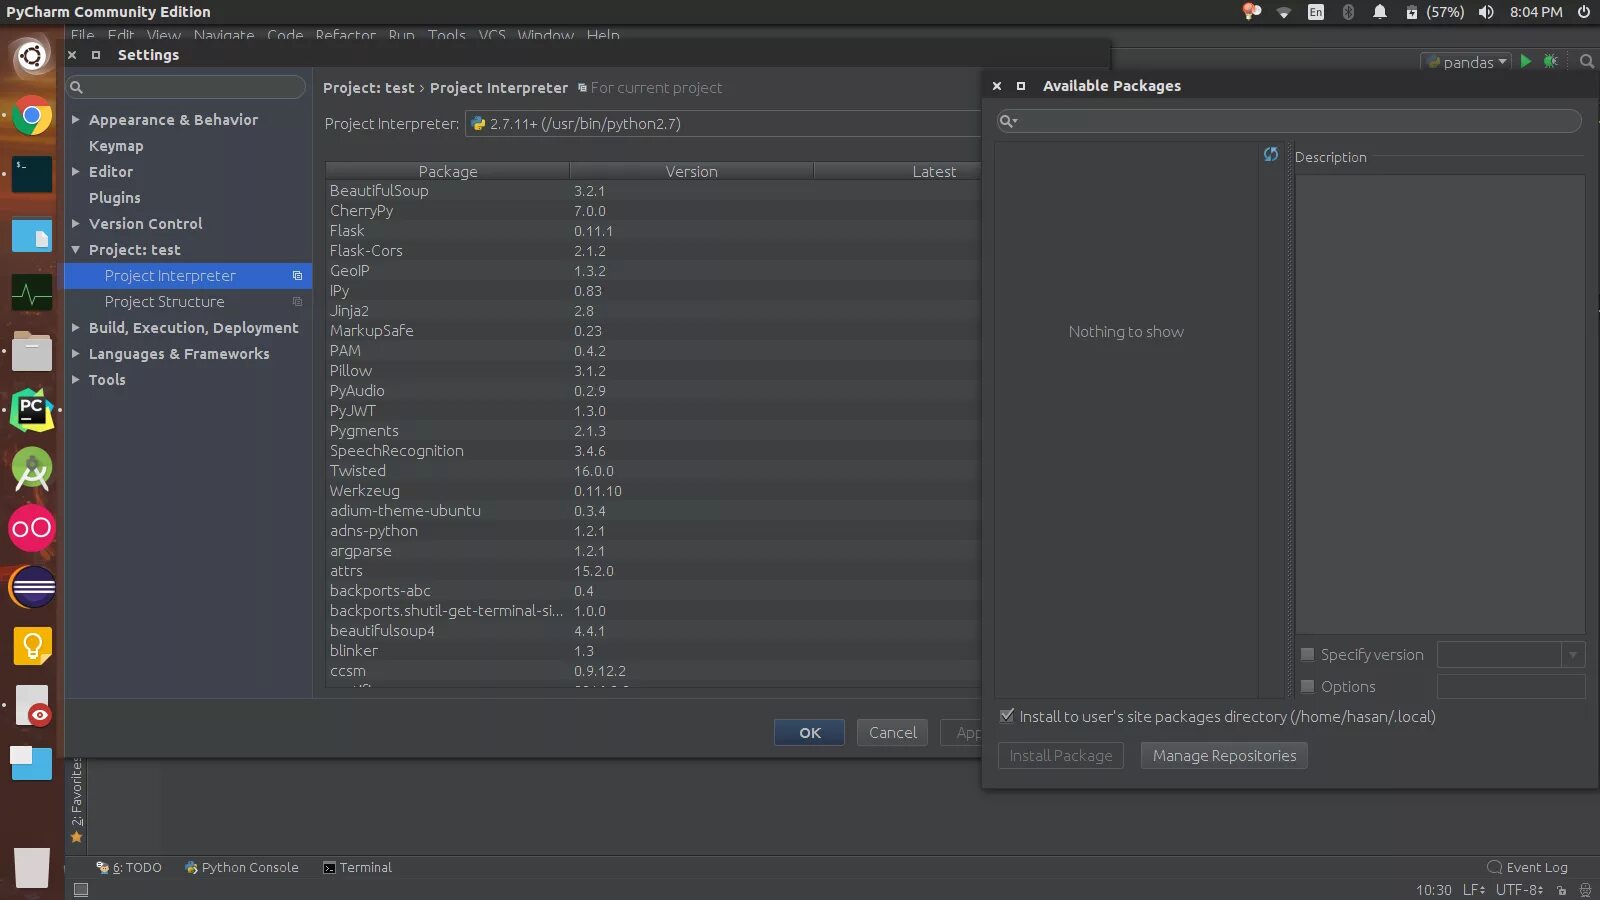Uncheck Install to user's site packages directory
The image size is (1600, 900).
click(1007, 716)
